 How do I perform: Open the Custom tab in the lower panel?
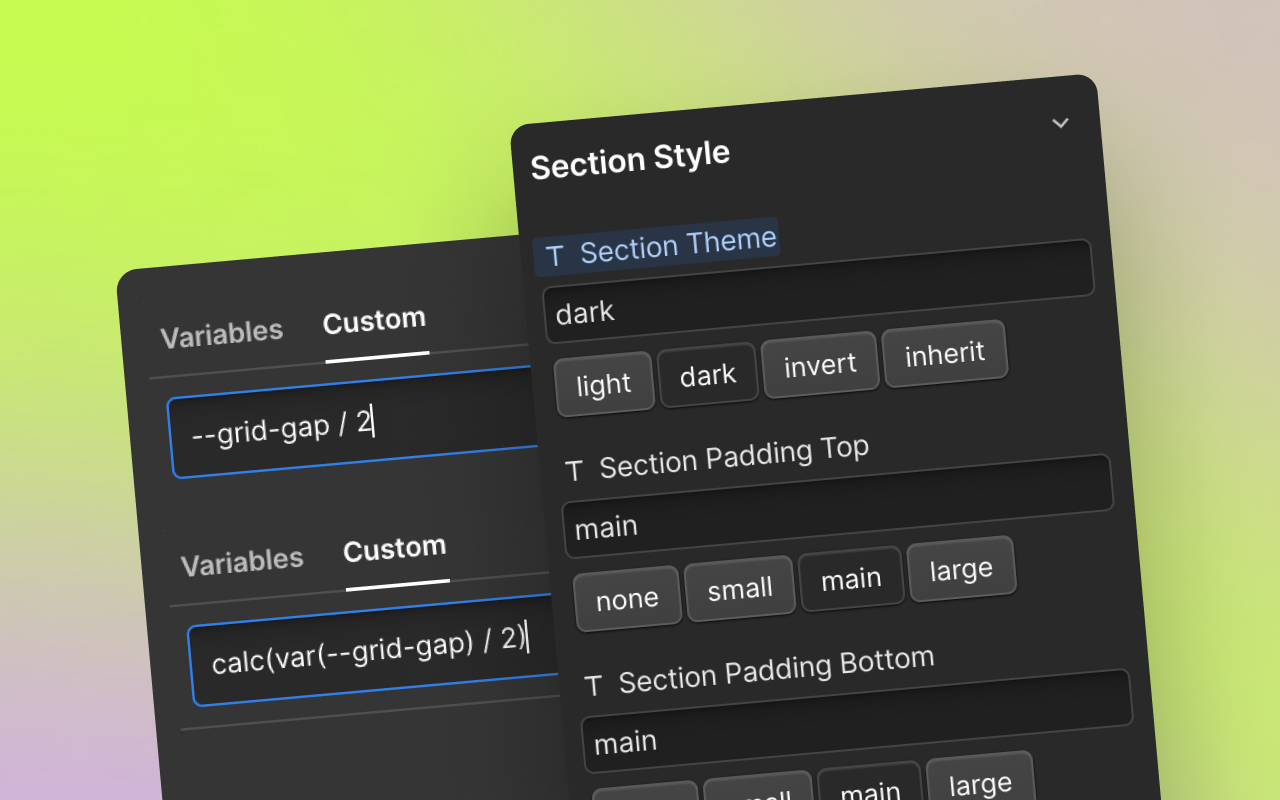(394, 548)
